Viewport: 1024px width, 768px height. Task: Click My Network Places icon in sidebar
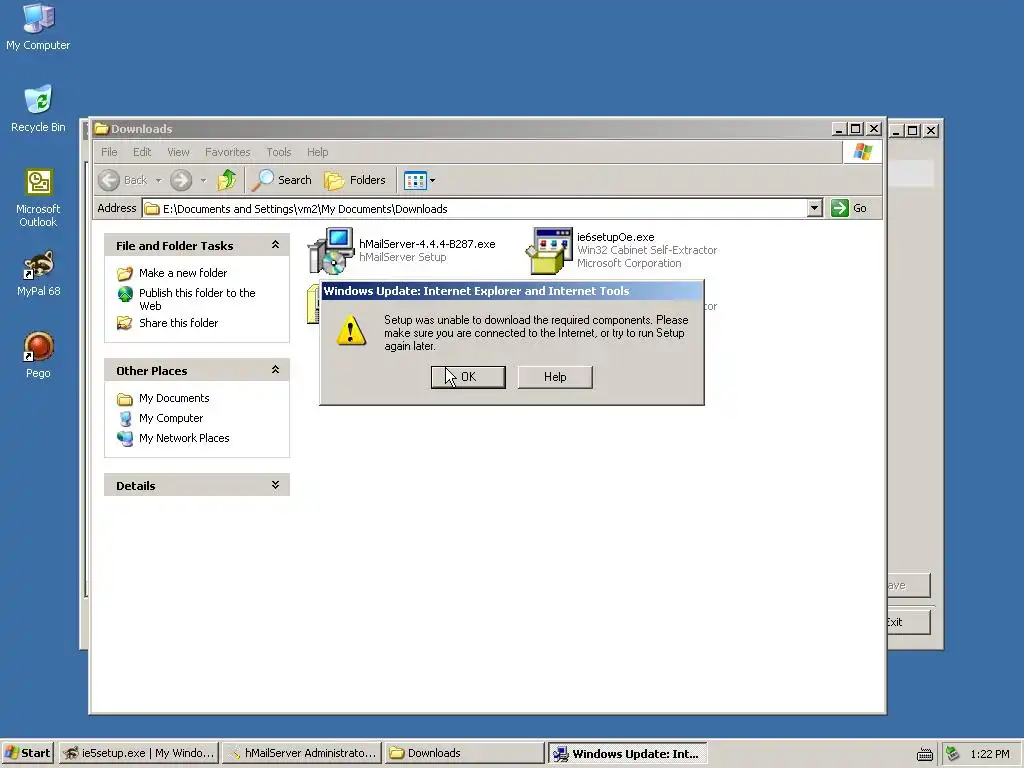coord(125,438)
